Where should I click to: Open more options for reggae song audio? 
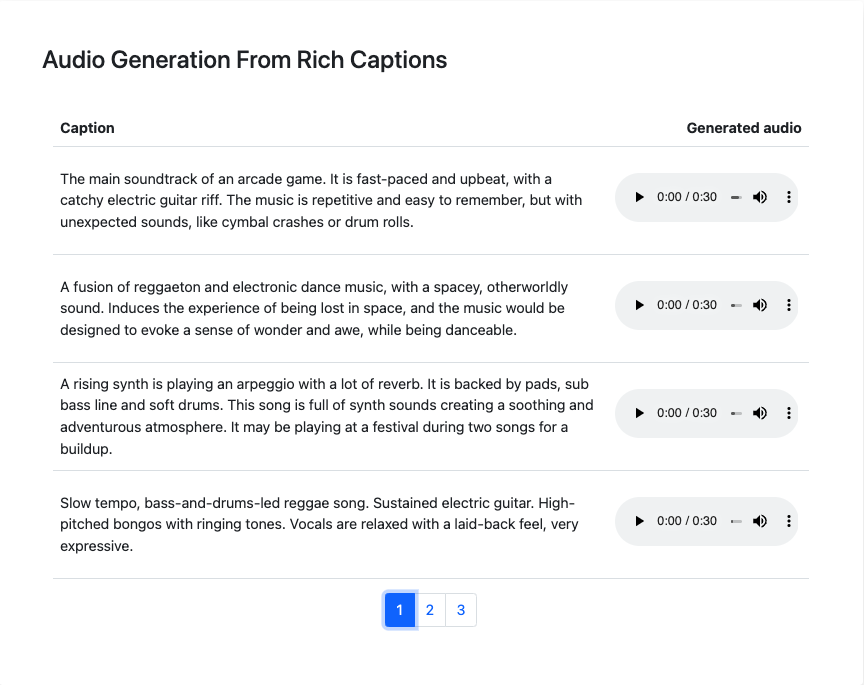point(789,522)
